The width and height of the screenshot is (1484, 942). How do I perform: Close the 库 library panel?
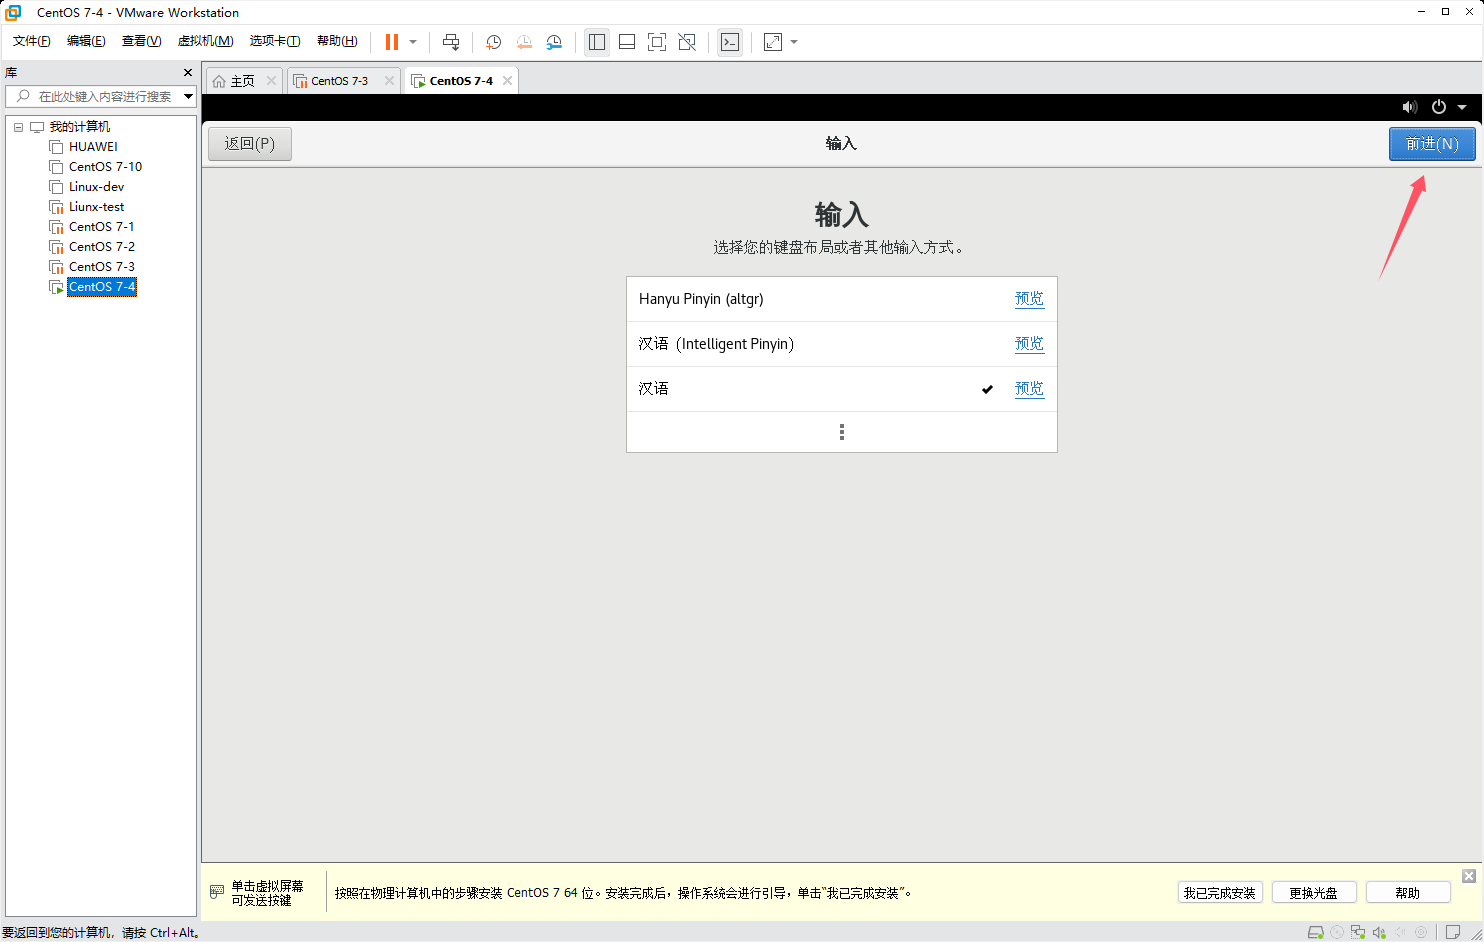pyautogui.click(x=188, y=73)
